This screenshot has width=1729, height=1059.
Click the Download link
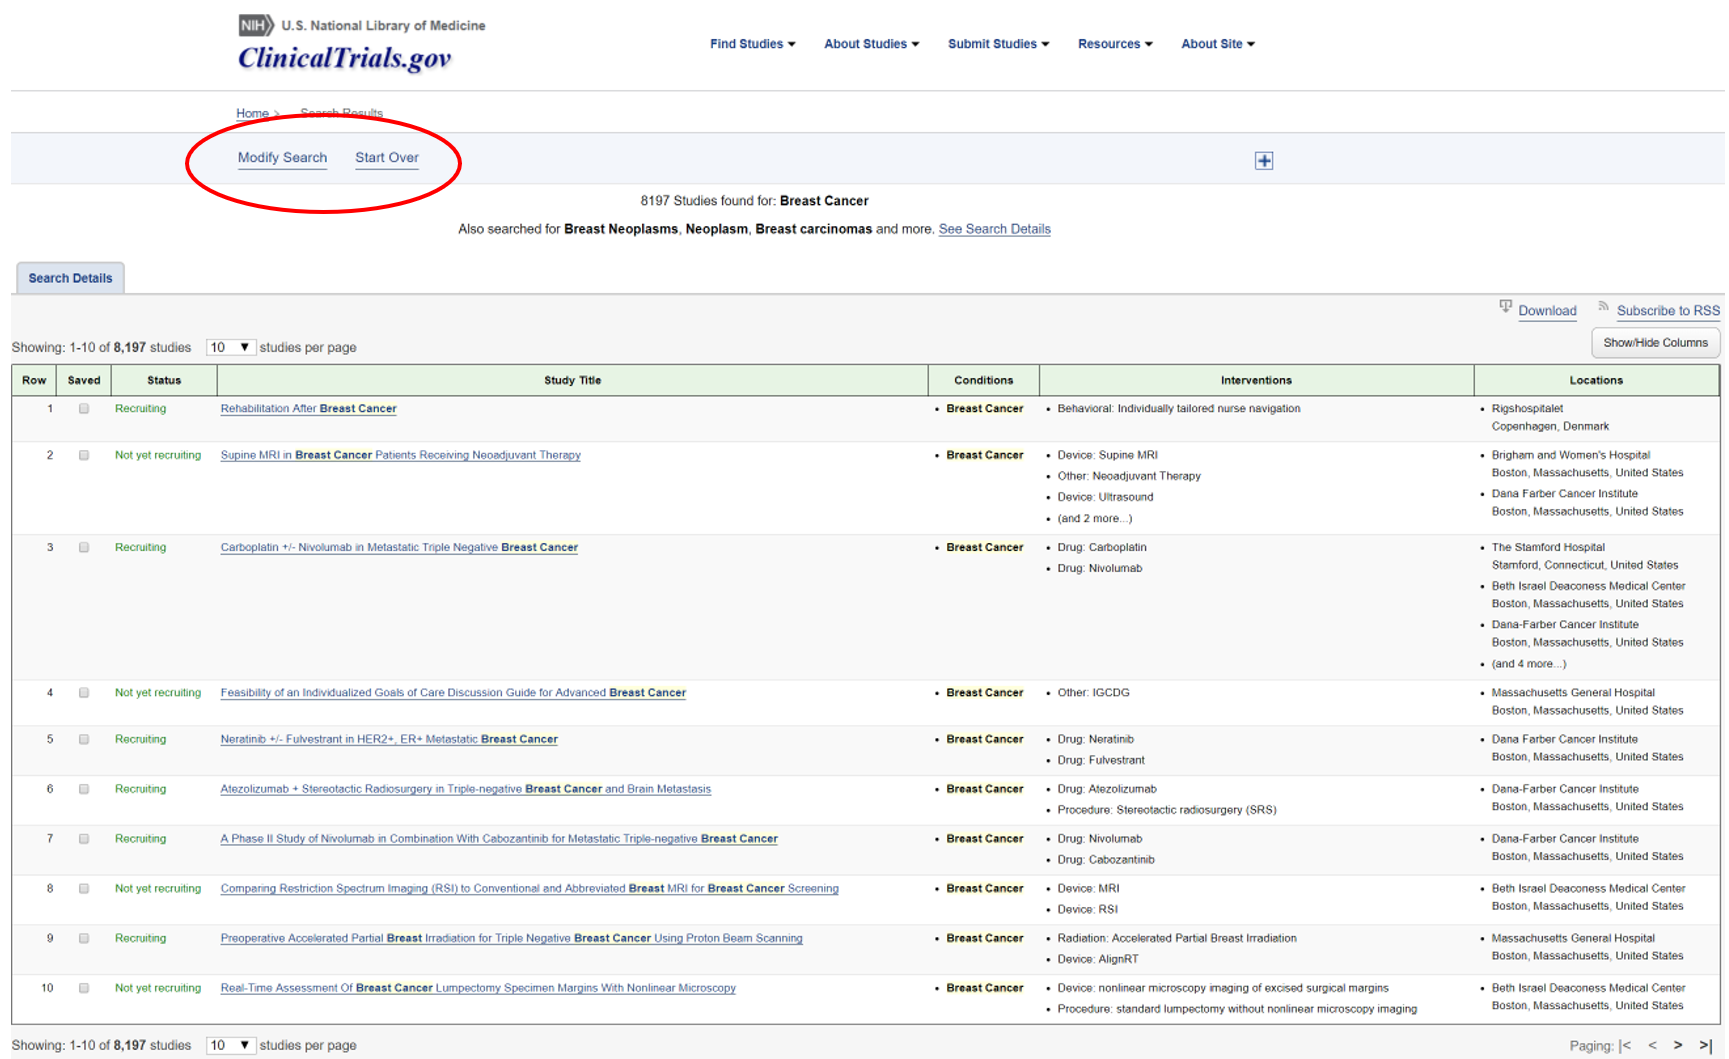1547,311
